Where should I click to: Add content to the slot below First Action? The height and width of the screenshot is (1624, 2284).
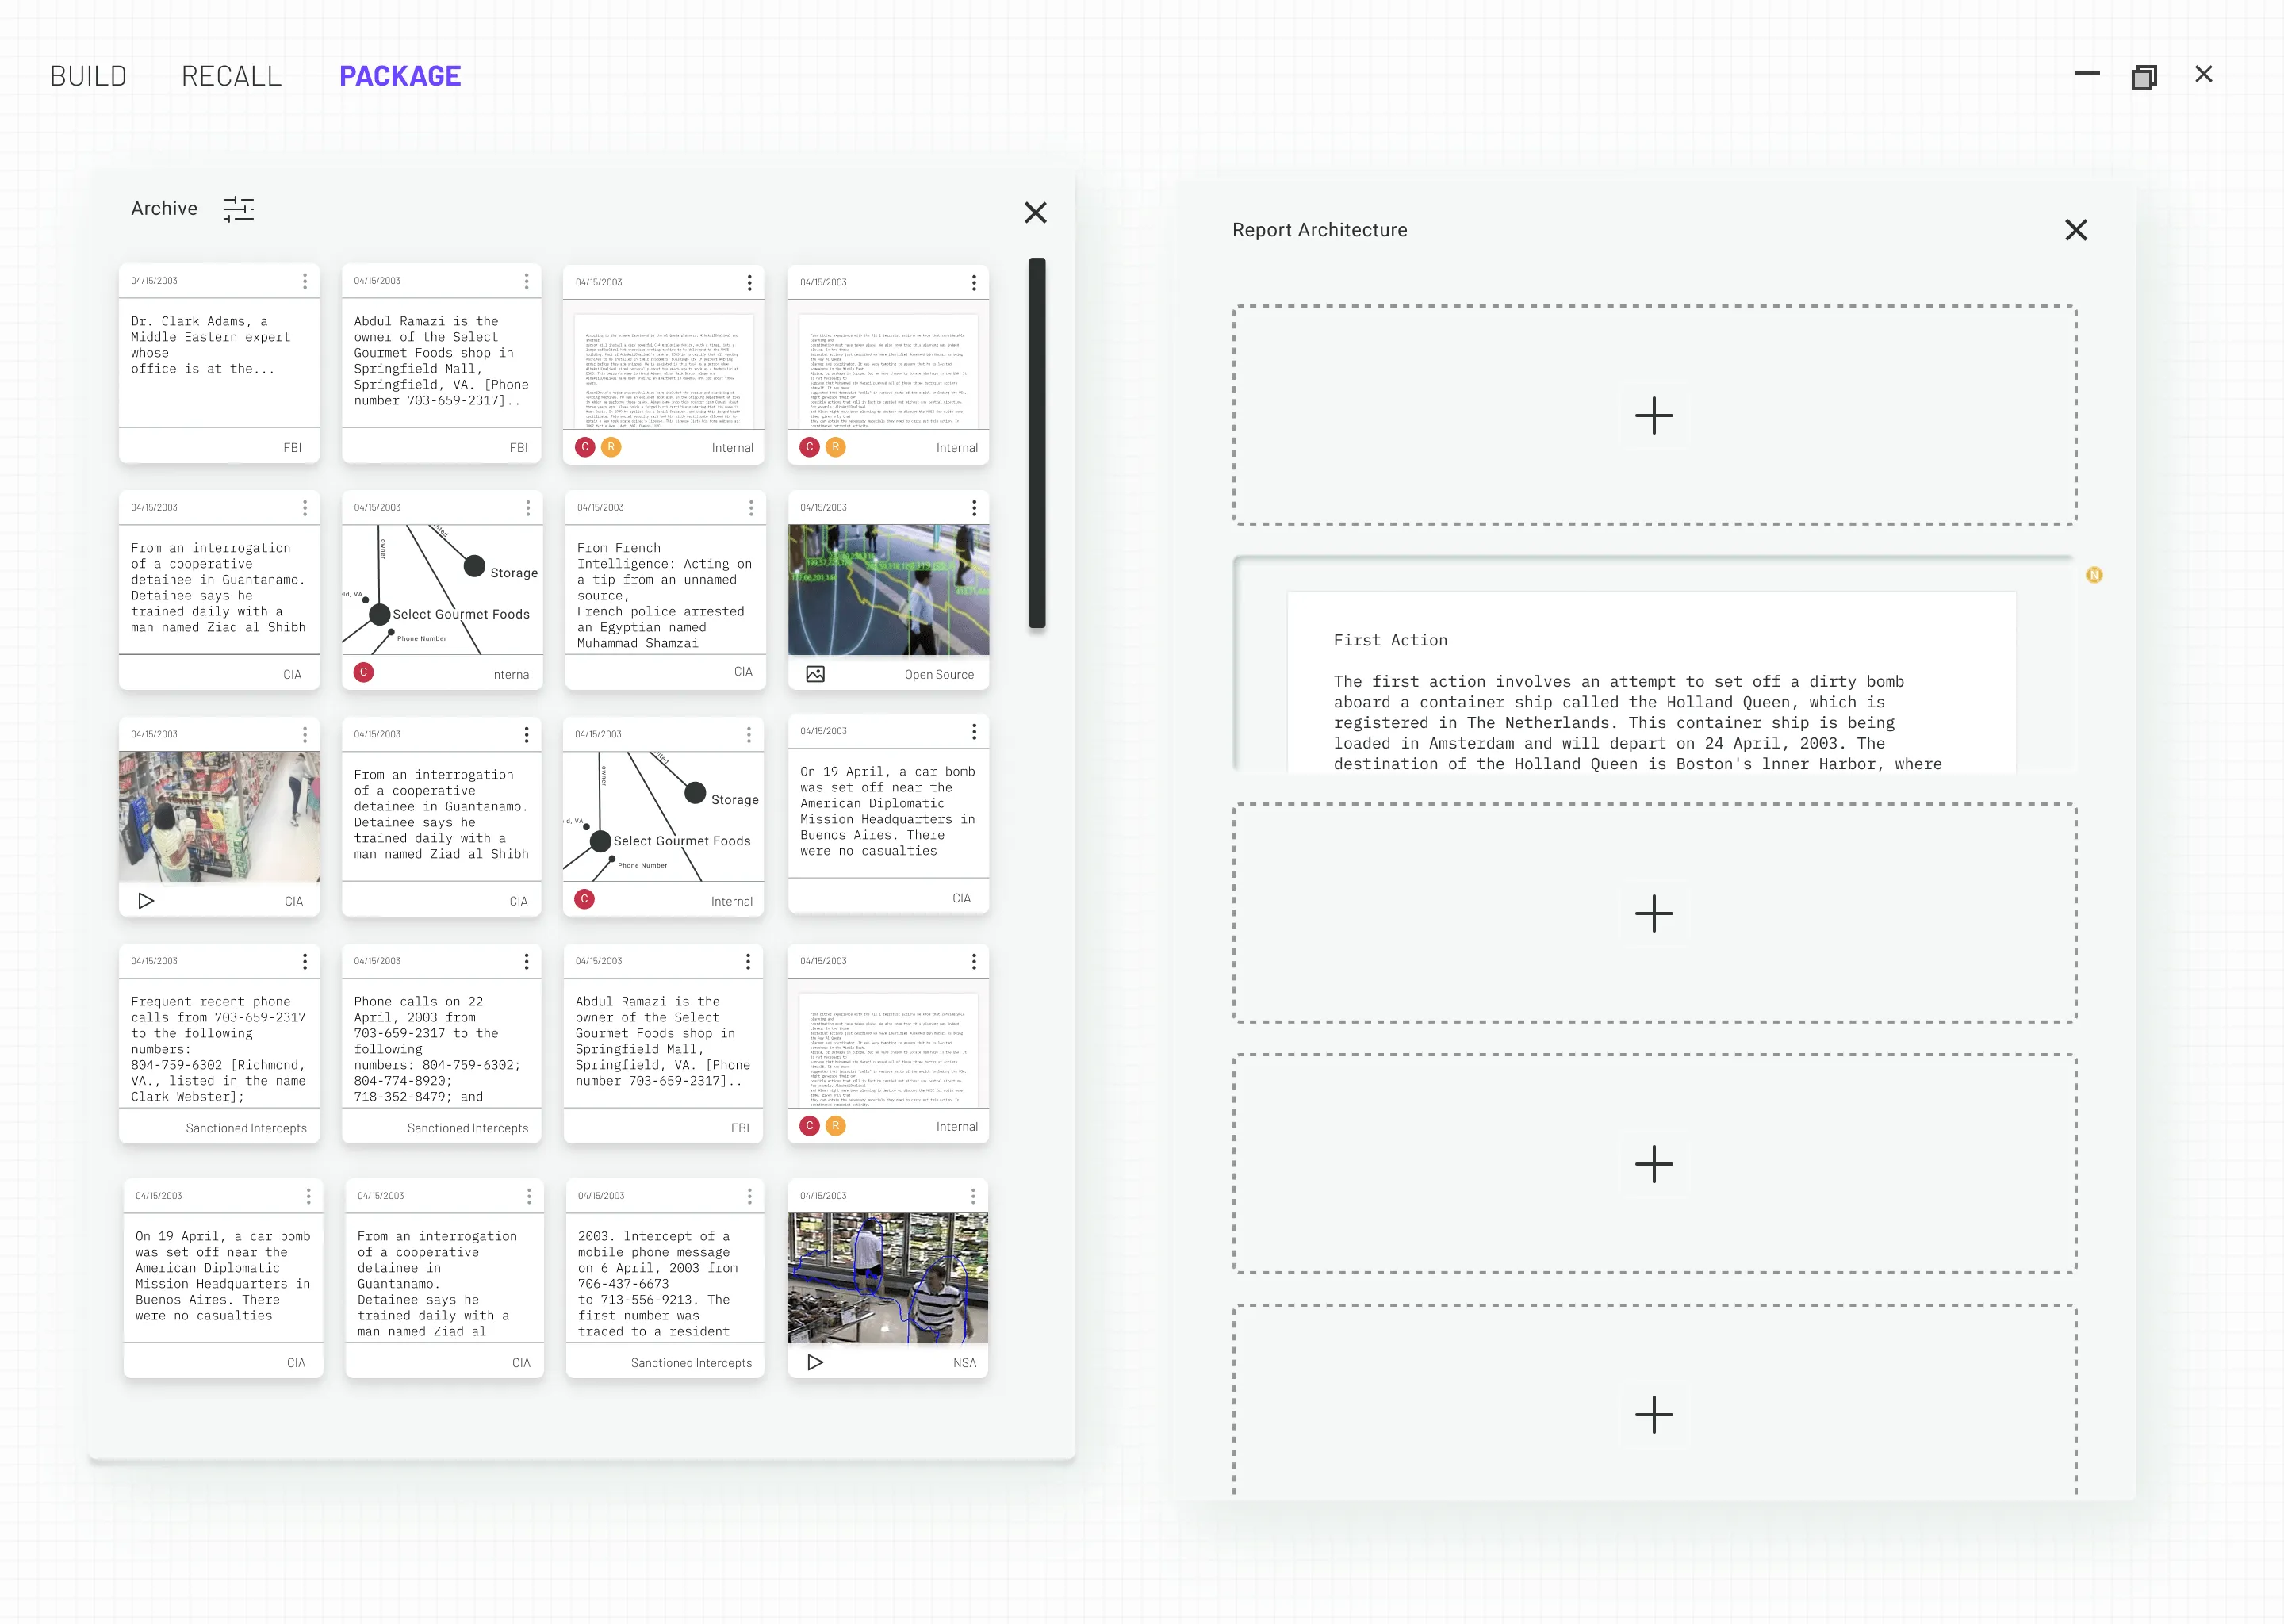point(1653,913)
